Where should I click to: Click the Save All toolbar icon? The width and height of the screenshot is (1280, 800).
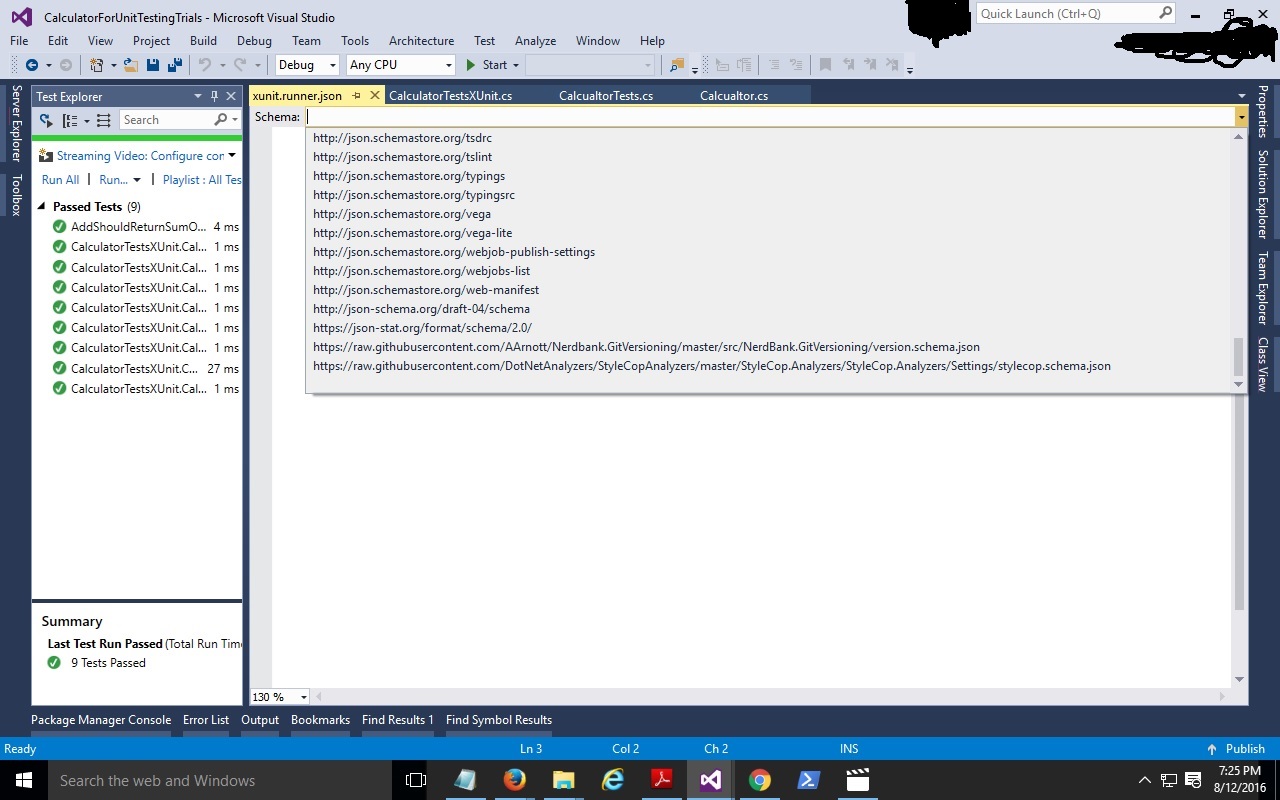(175, 65)
